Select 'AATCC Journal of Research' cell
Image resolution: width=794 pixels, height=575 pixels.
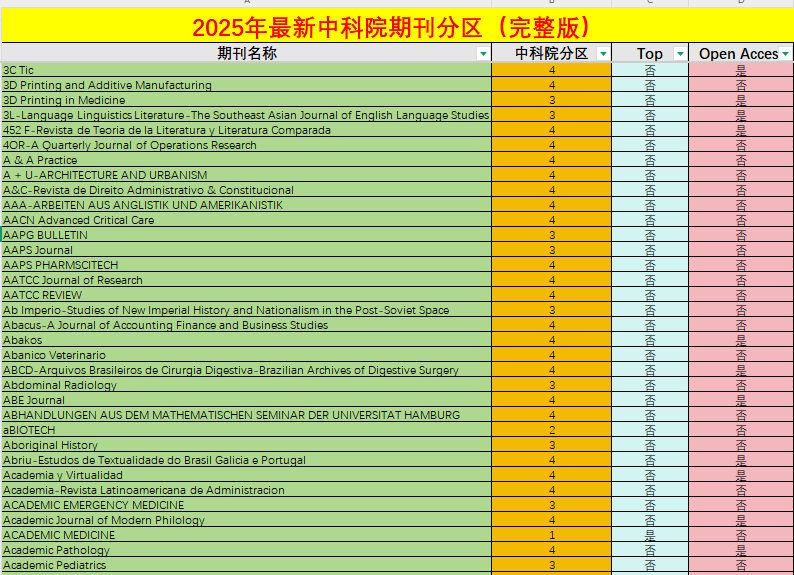tap(247, 280)
